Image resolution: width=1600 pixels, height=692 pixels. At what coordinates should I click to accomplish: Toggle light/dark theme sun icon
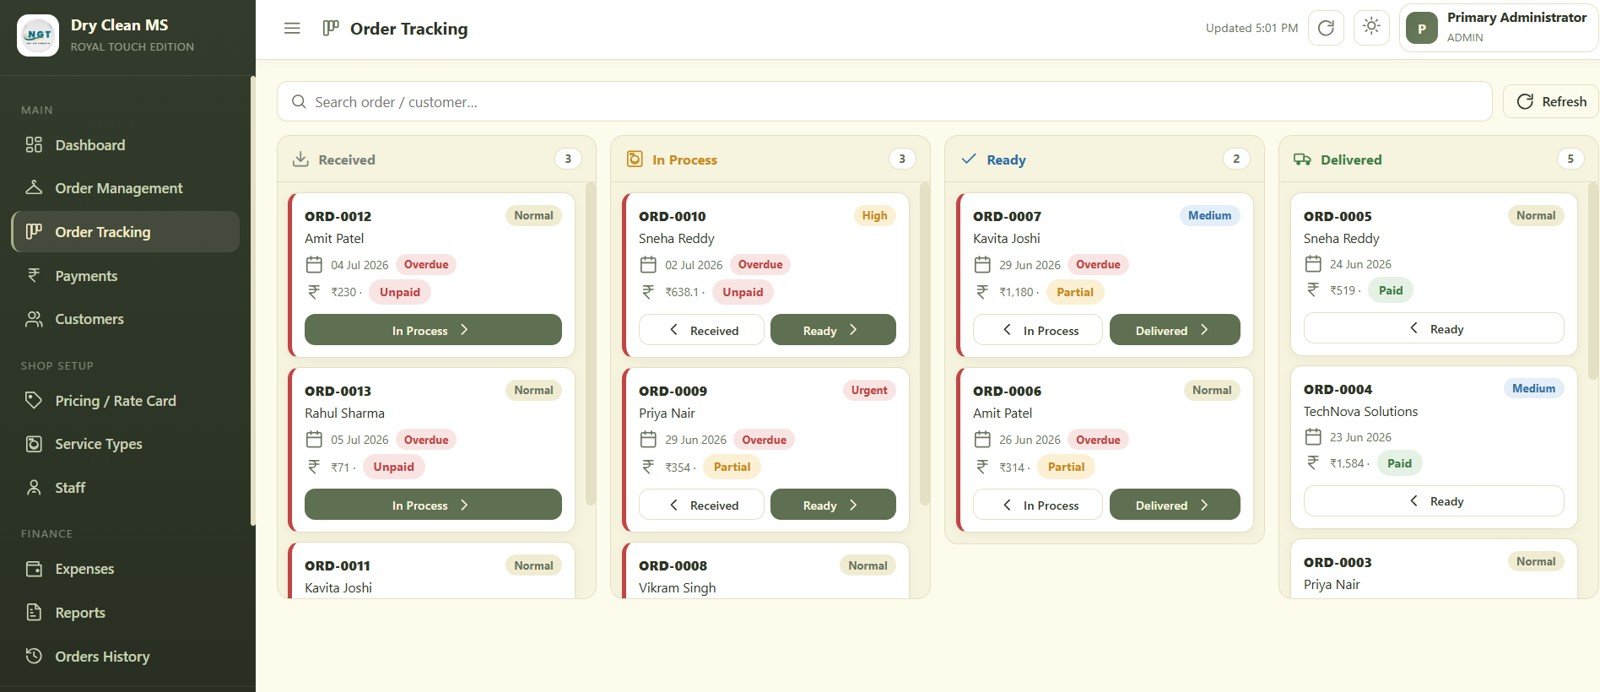click(1372, 27)
